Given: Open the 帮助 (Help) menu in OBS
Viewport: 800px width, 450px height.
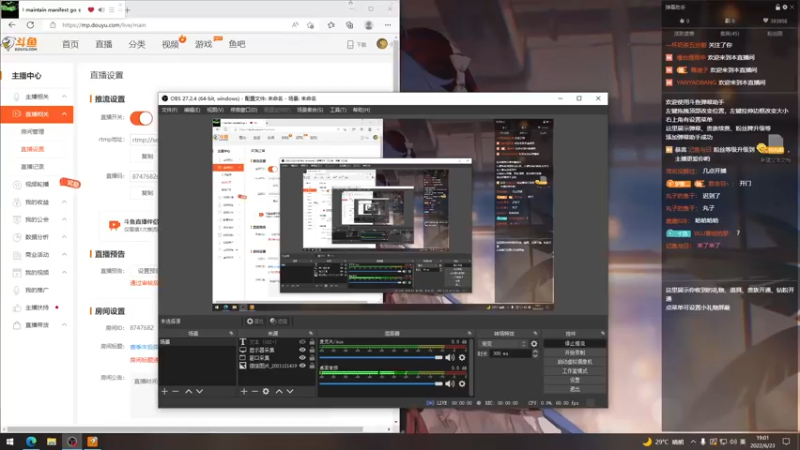Looking at the screenshot, I should pyautogui.click(x=361, y=110).
